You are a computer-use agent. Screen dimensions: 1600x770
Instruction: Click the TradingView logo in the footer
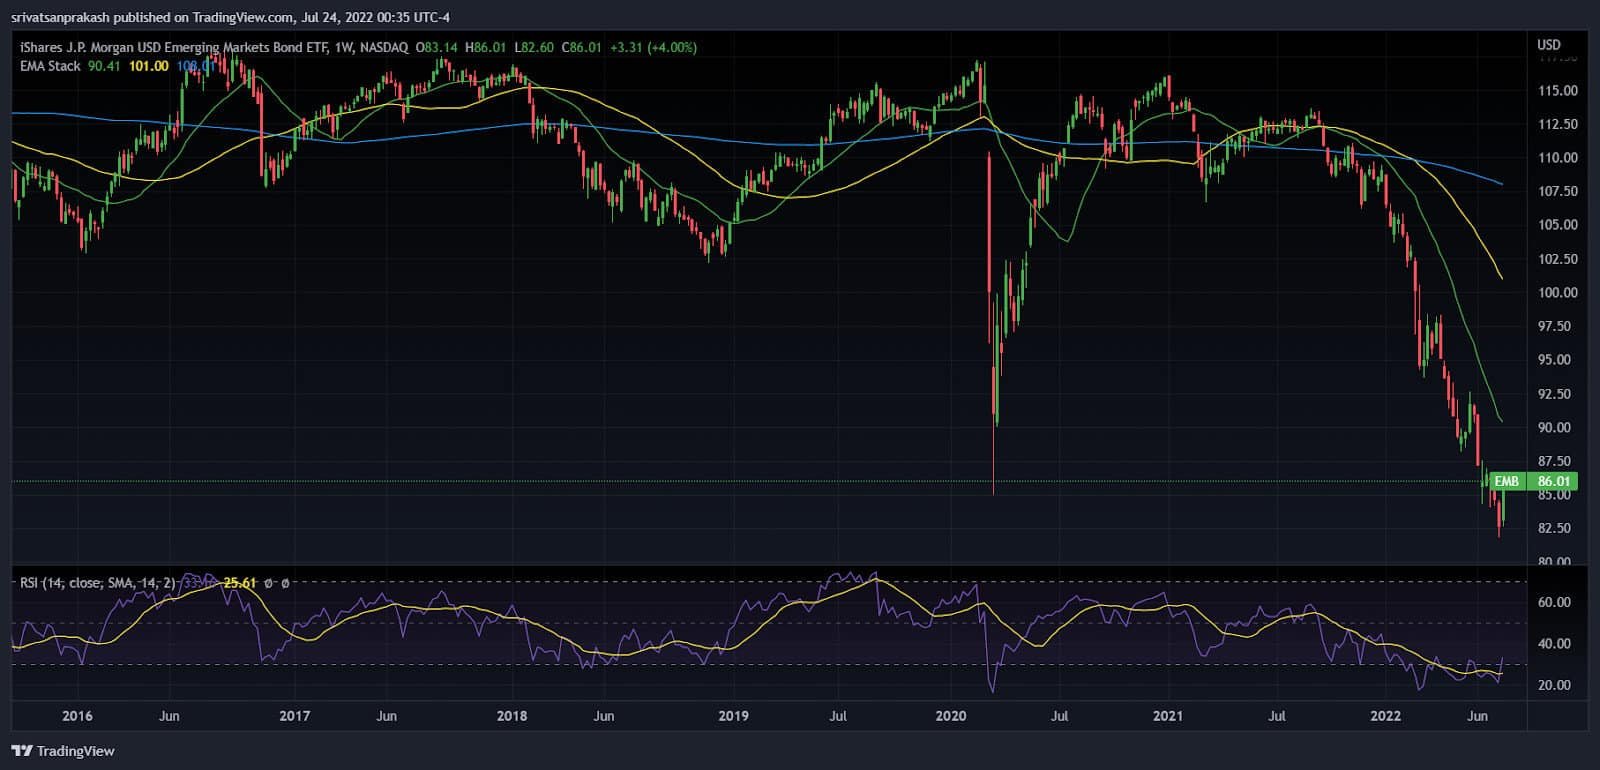pyautogui.click(x=63, y=751)
